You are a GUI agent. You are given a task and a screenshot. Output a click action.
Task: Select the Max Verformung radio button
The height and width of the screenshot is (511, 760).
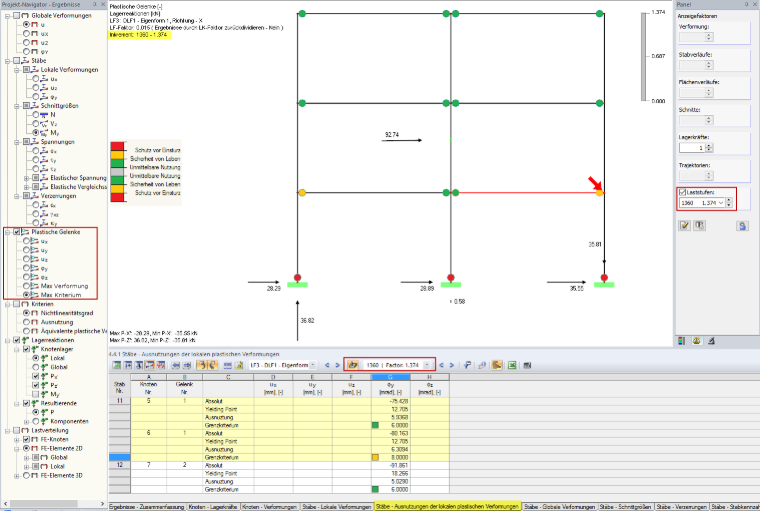coord(27,286)
